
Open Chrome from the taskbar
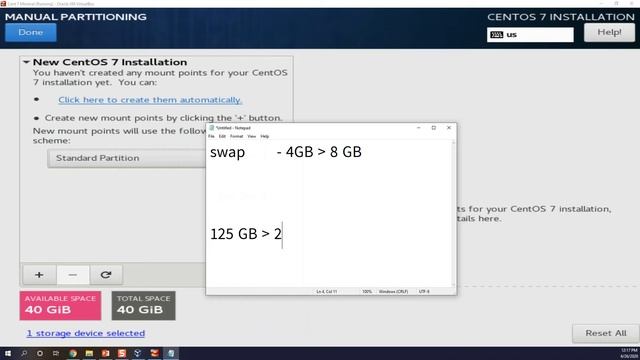click(x=73, y=353)
